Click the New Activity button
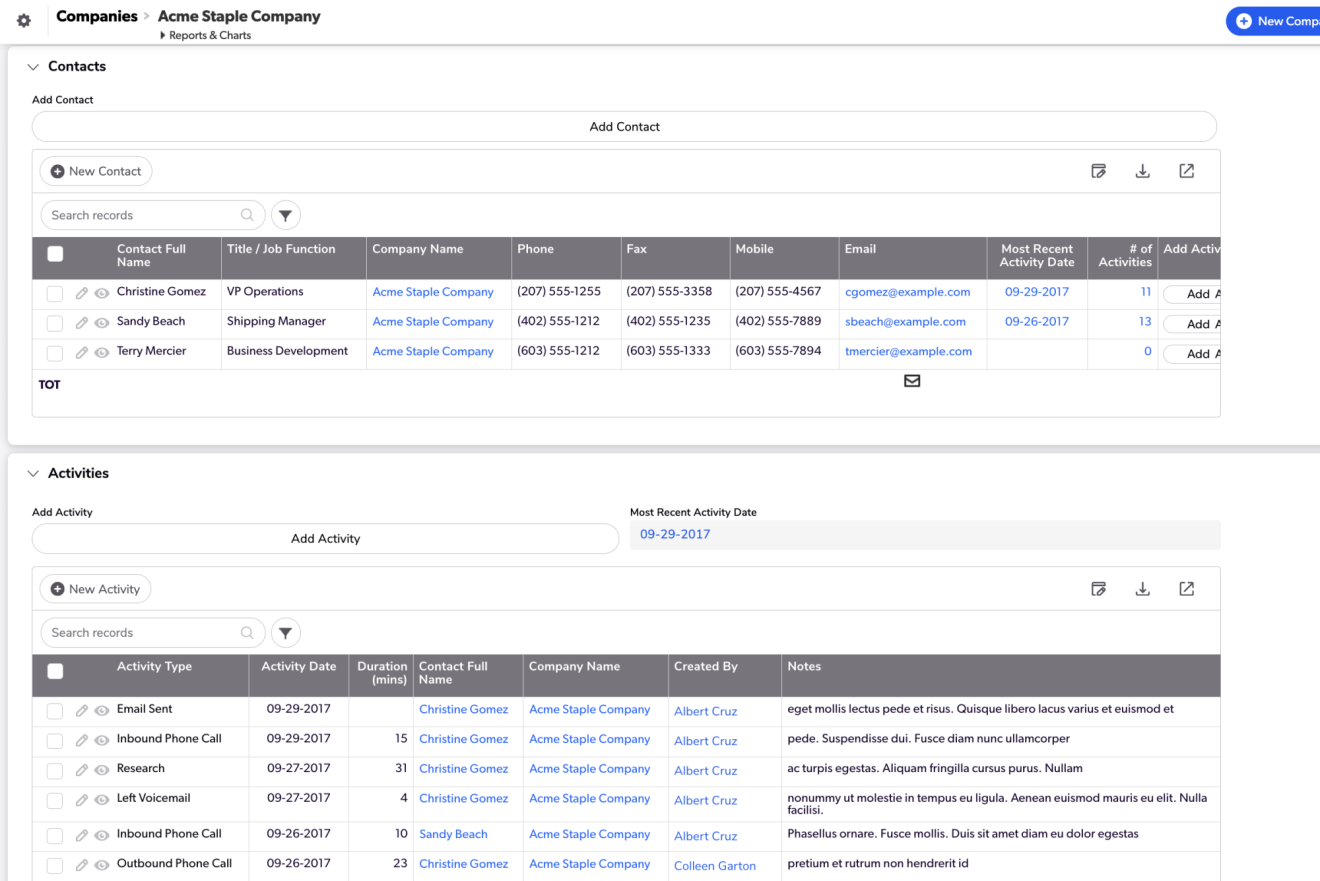 (x=95, y=589)
